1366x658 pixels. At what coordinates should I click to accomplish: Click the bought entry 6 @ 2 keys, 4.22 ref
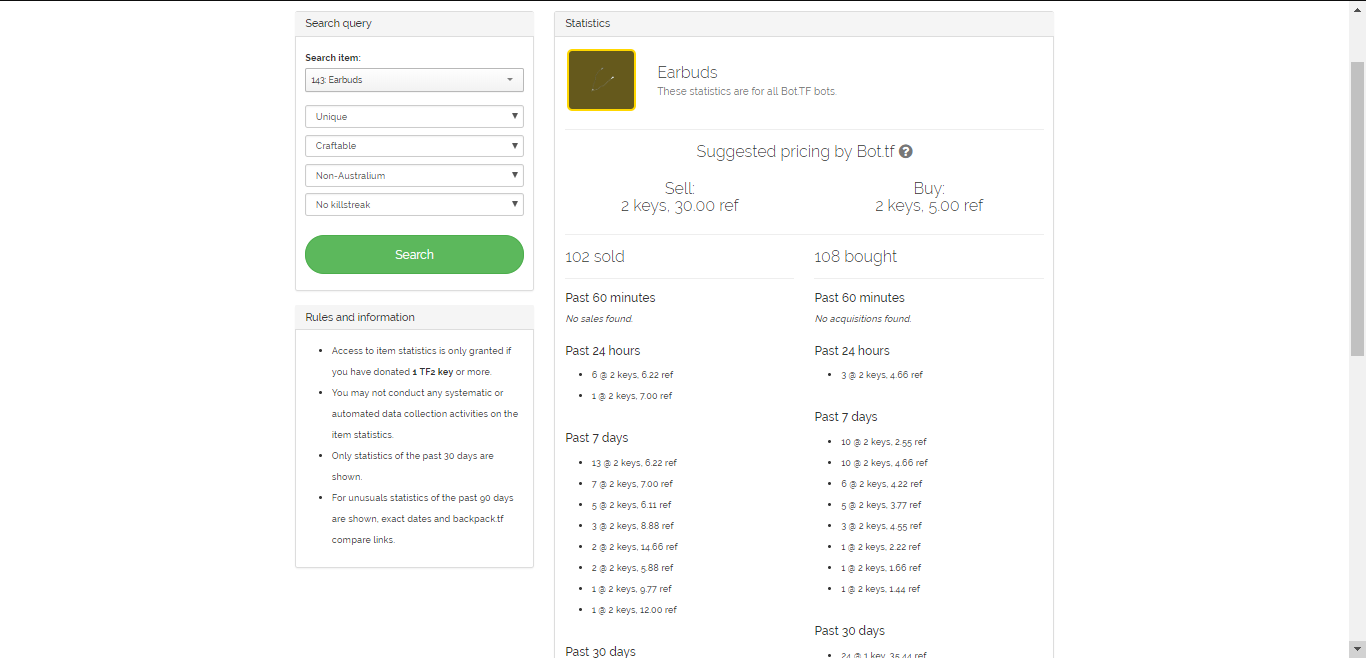(x=882, y=484)
